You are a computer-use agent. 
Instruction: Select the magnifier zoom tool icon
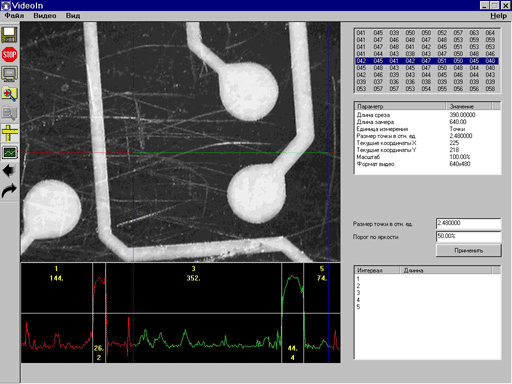tap(9, 94)
